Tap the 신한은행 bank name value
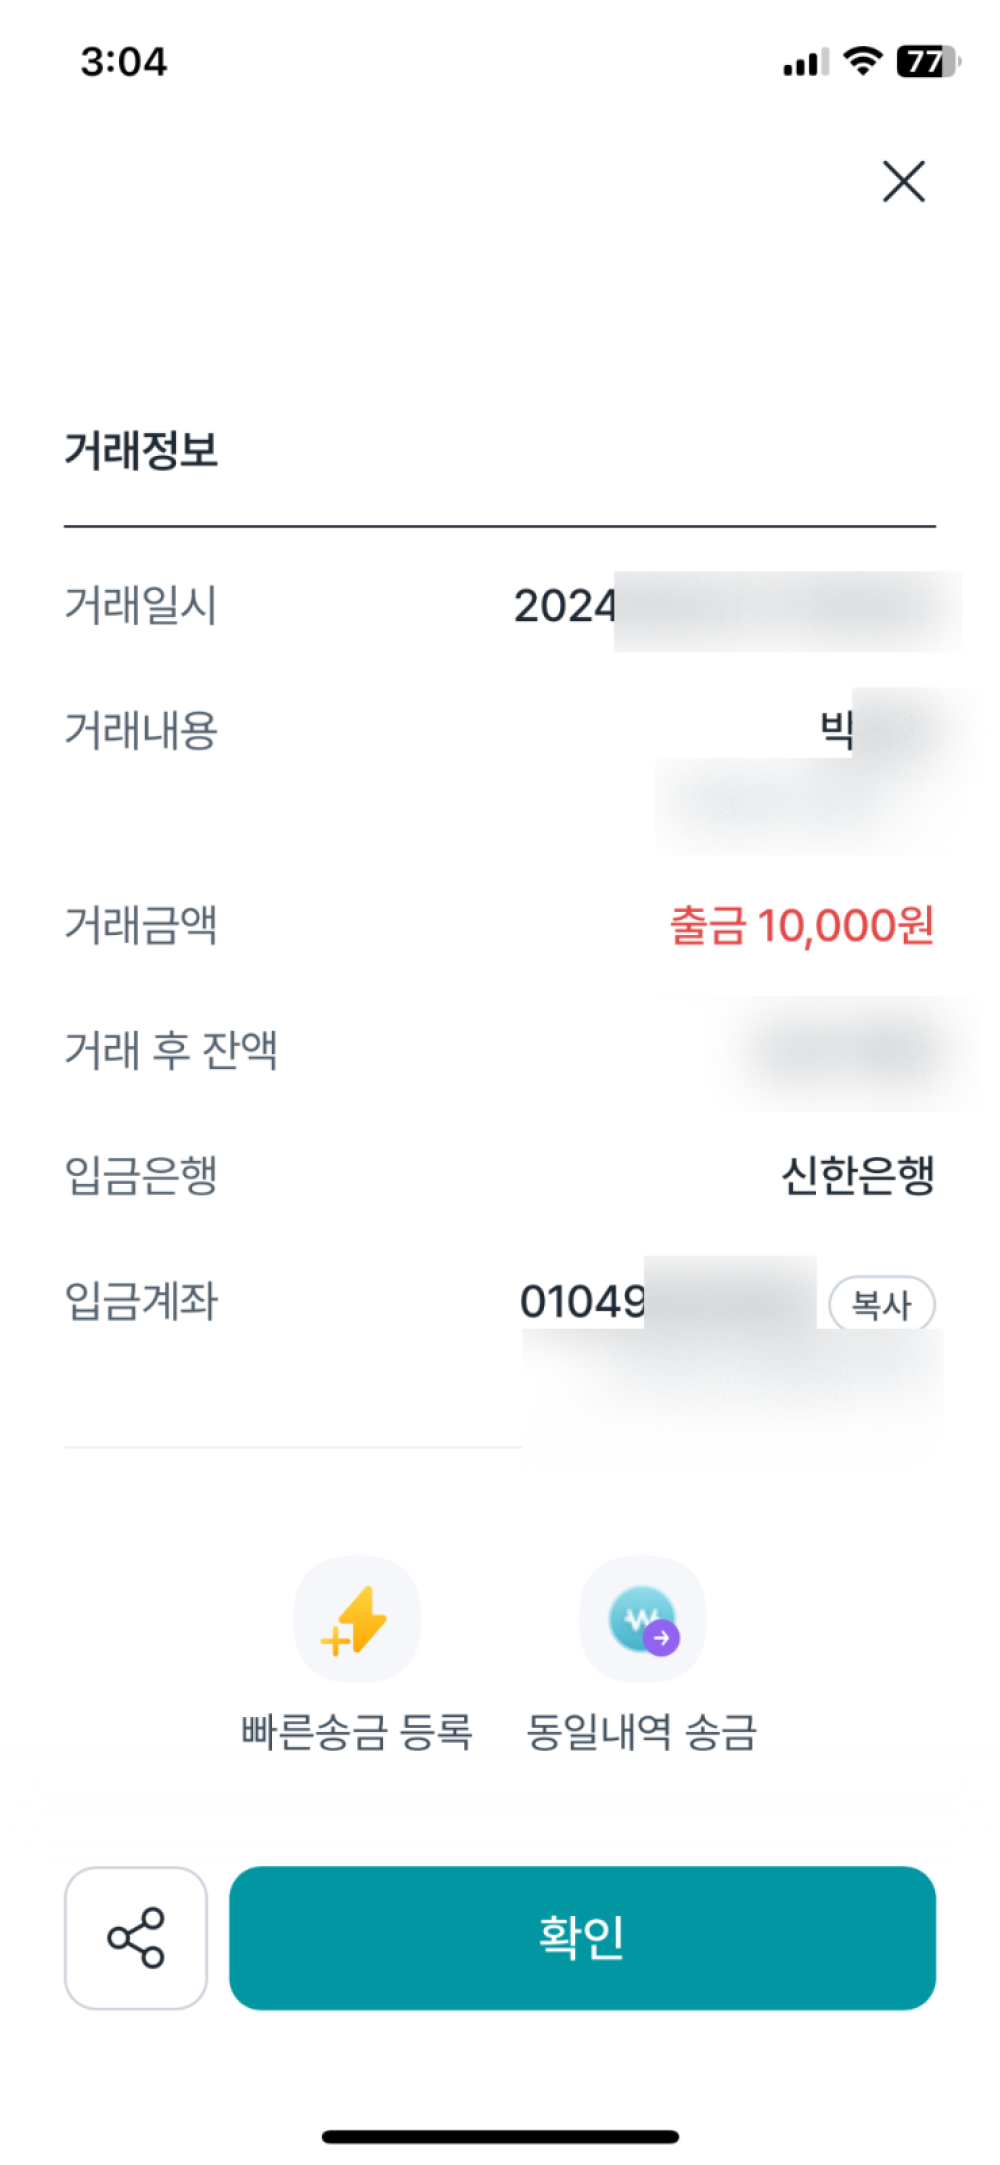Viewport: 1000px width, 2165px height. point(857,1175)
